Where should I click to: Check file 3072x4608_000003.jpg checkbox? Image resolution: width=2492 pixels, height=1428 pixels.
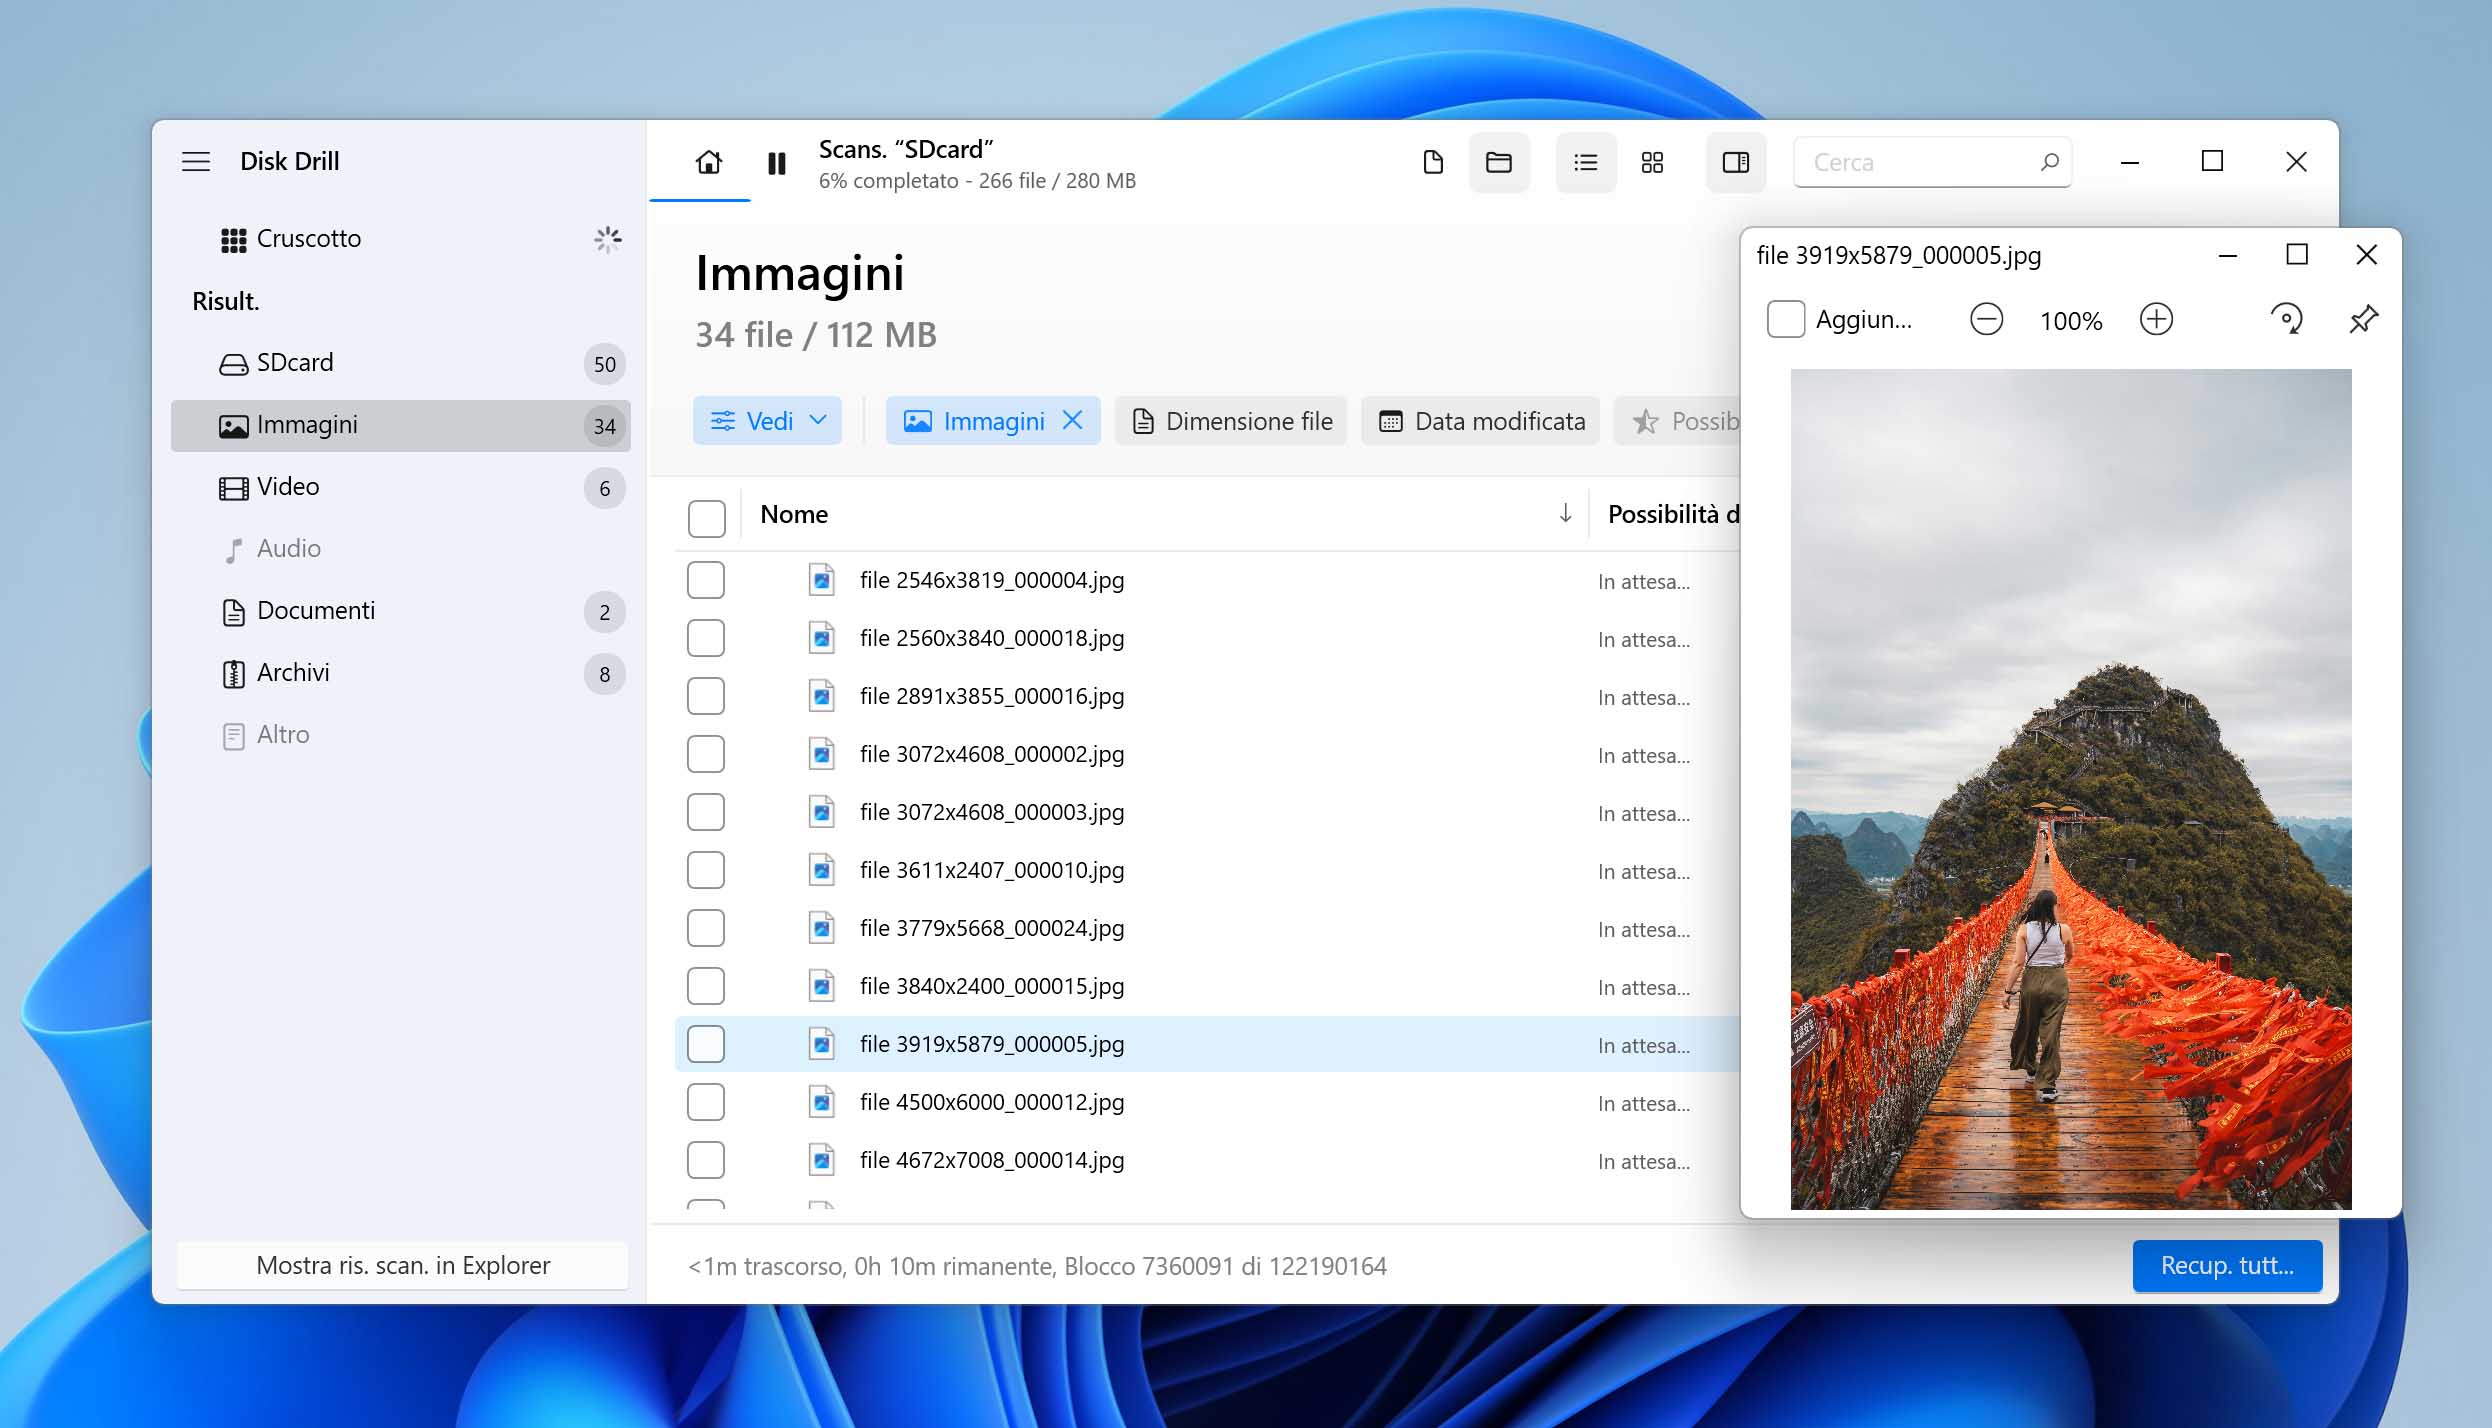706,812
